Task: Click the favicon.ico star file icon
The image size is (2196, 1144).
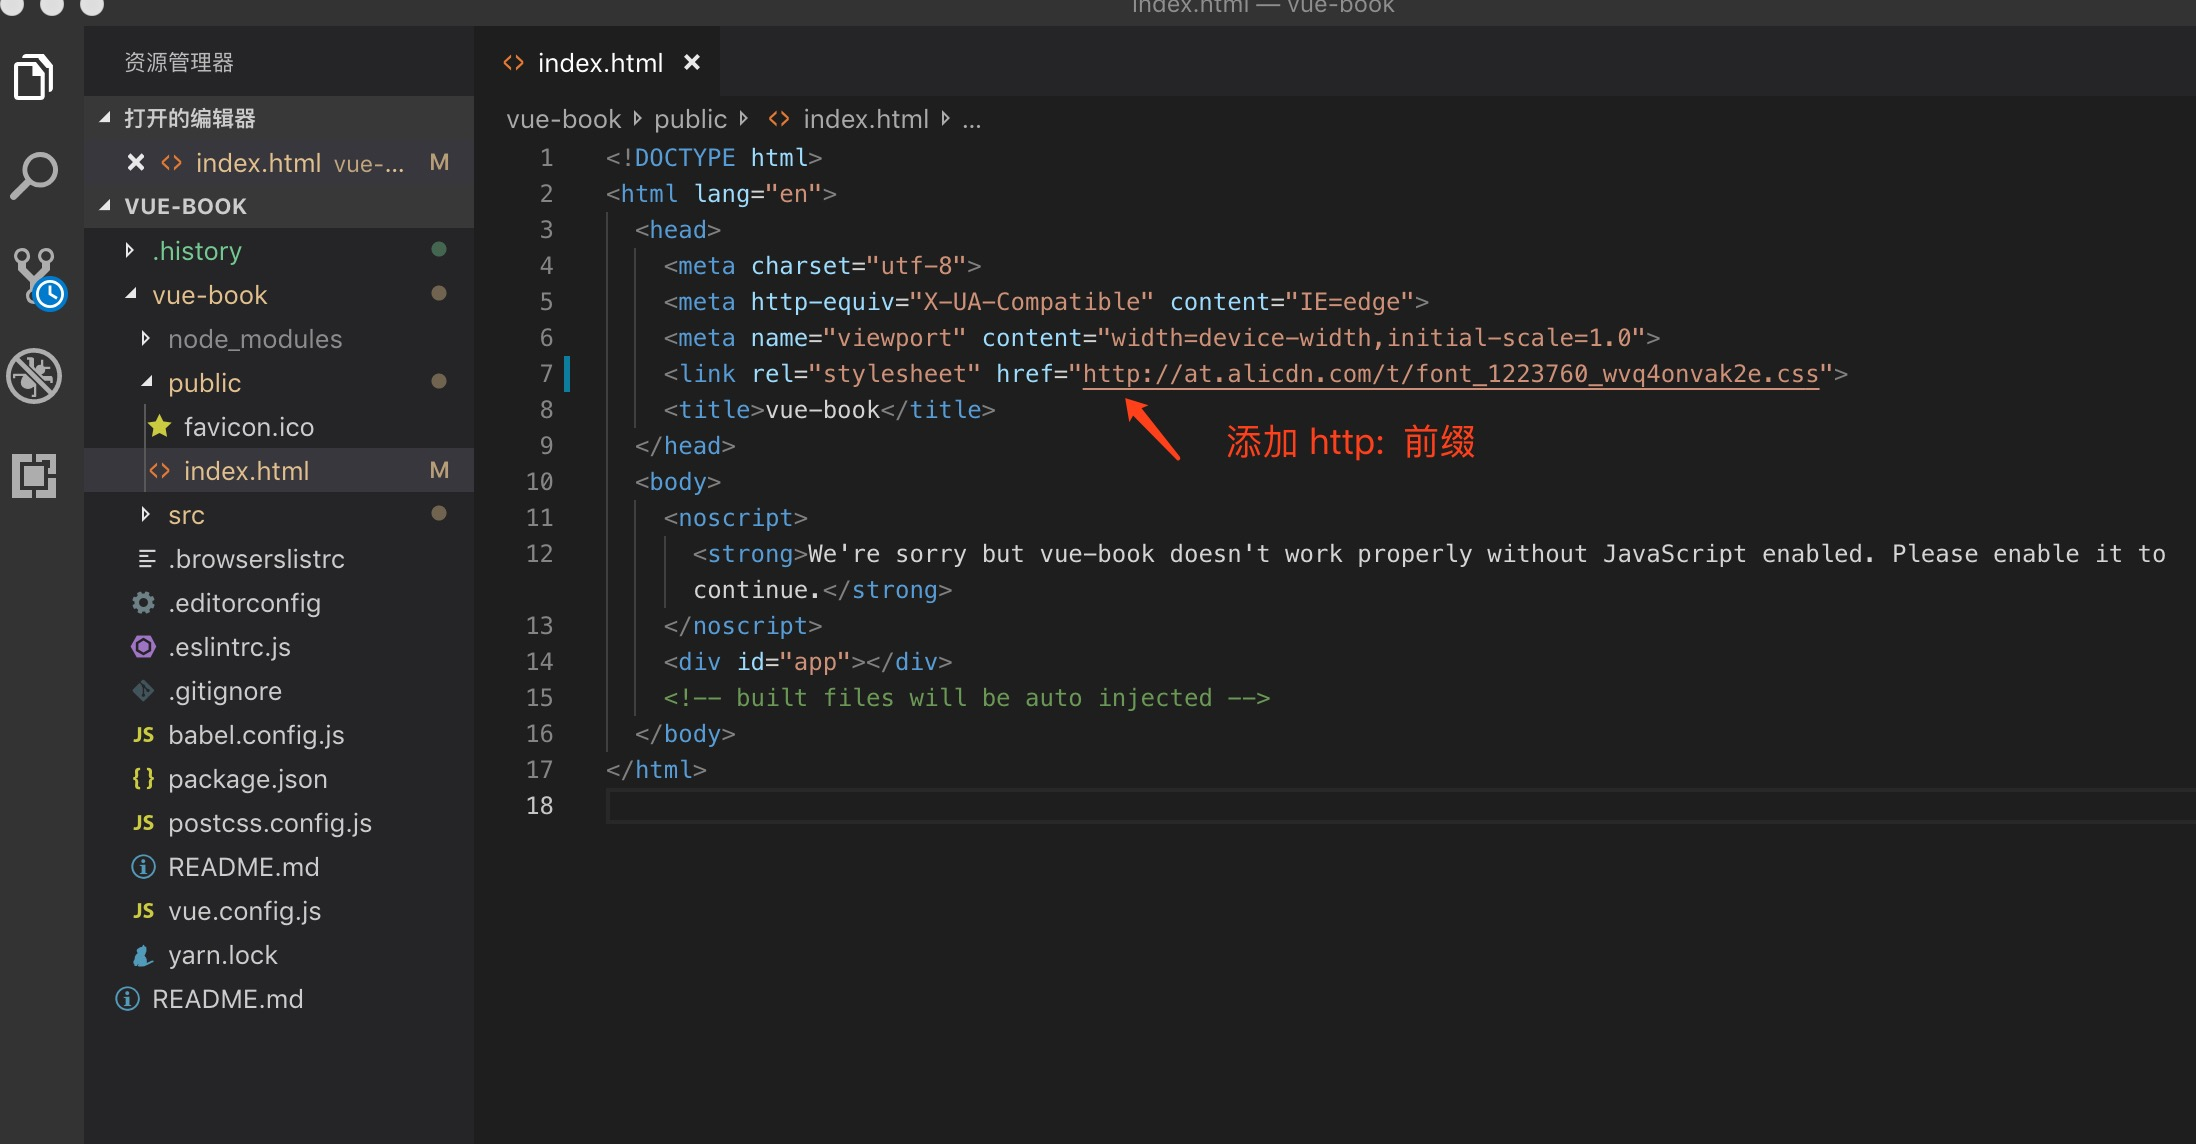Action: tap(159, 427)
